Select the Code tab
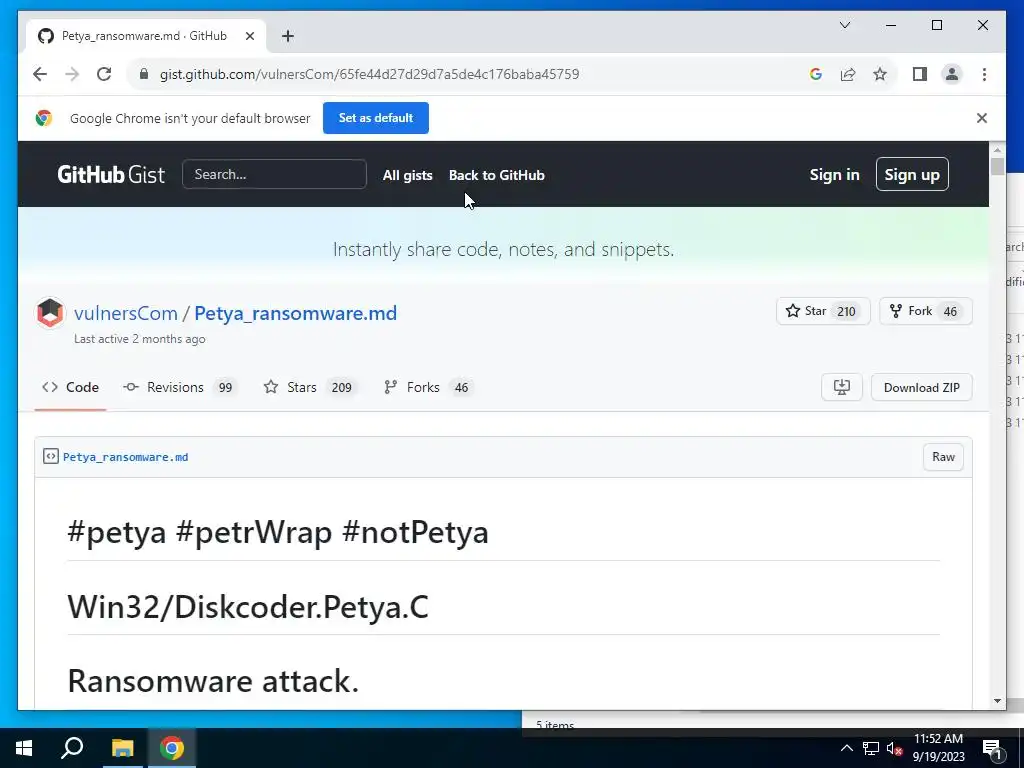This screenshot has height=768, width=1024. [71, 387]
